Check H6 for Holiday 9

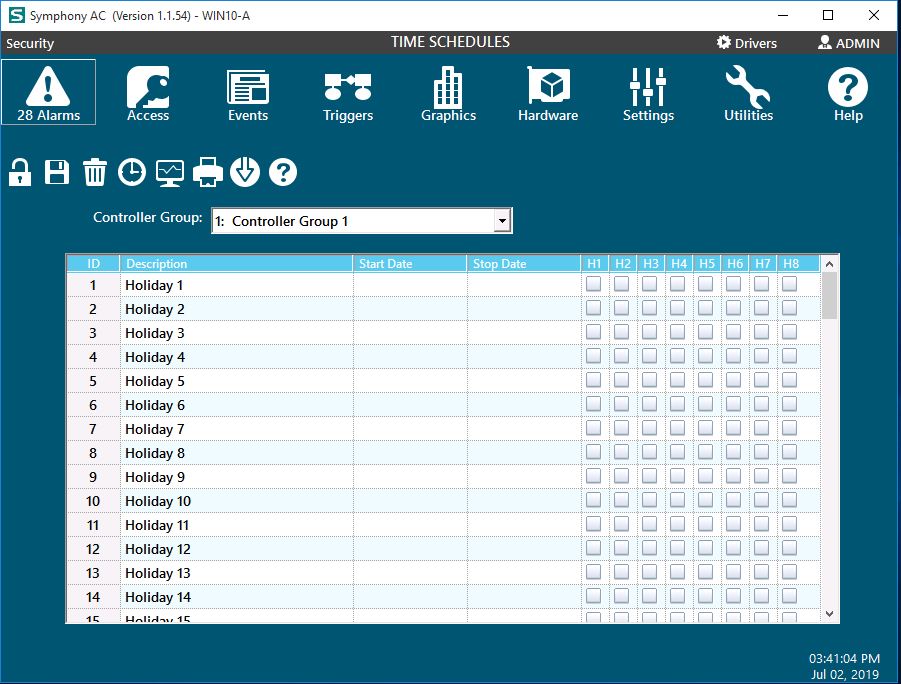tap(734, 477)
